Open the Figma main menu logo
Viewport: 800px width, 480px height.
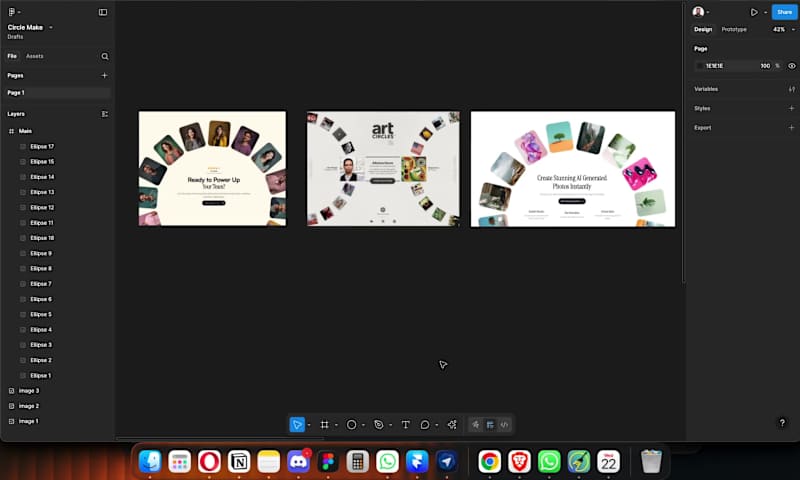[12, 12]
